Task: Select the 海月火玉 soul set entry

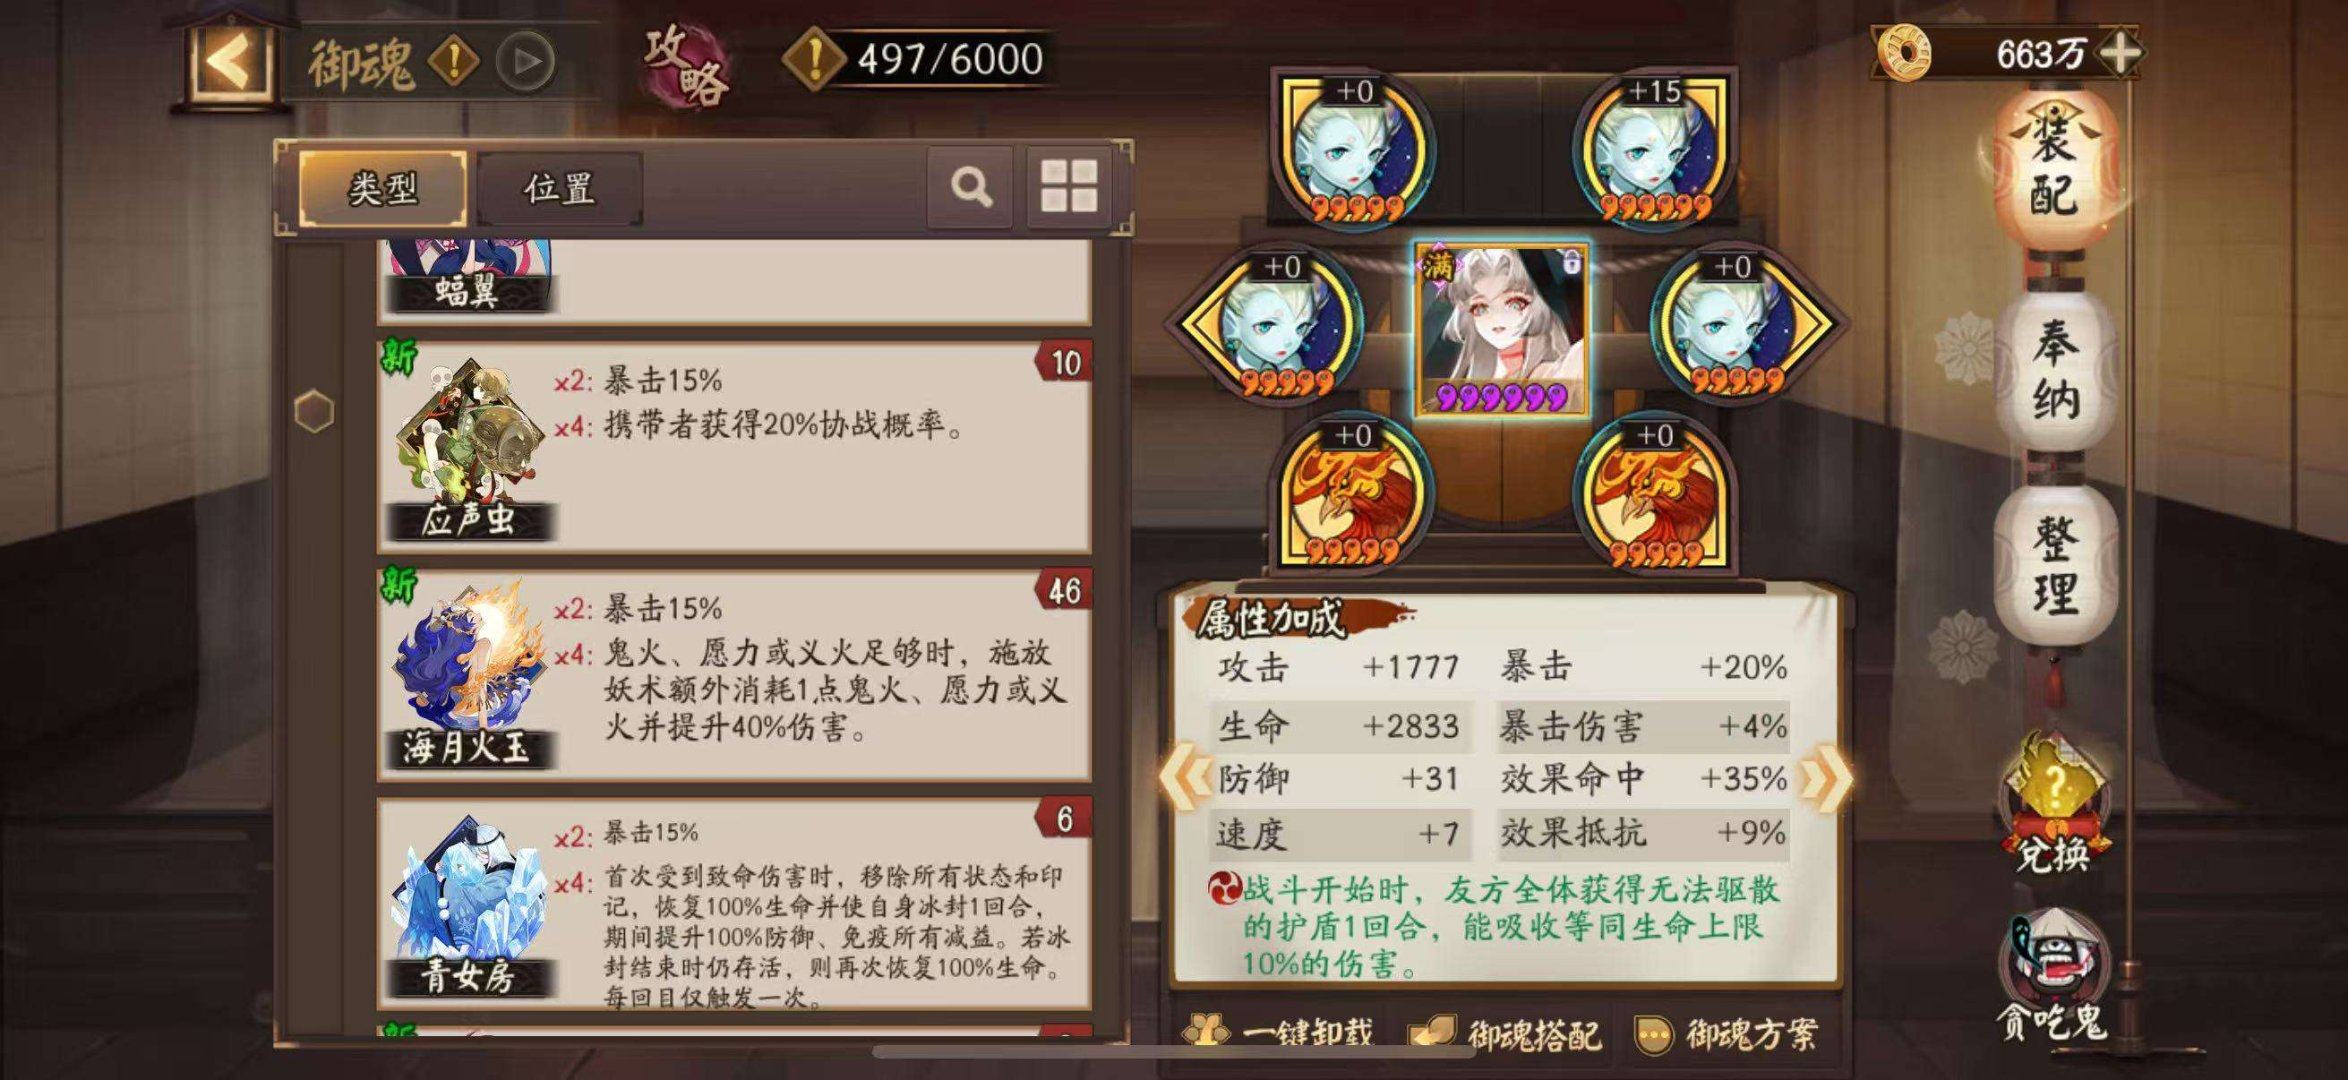Action: [734, 674]
